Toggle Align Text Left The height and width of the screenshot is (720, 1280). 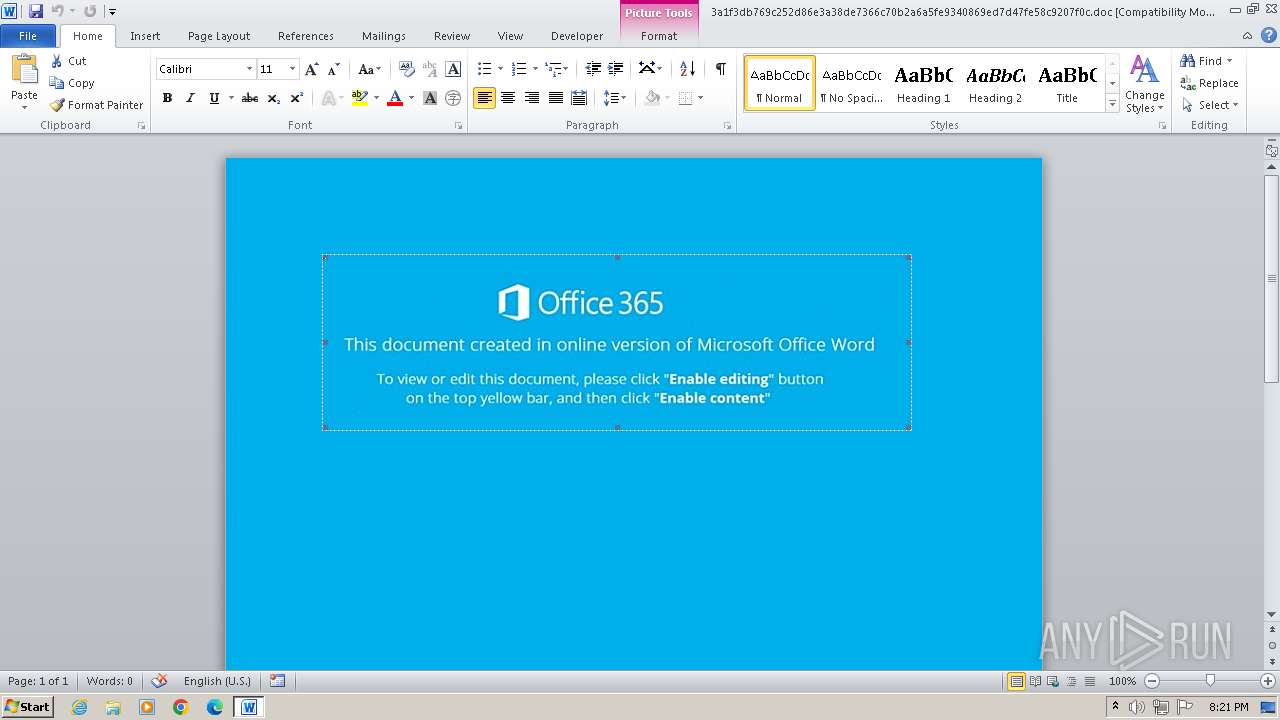[x=485, y=98]
